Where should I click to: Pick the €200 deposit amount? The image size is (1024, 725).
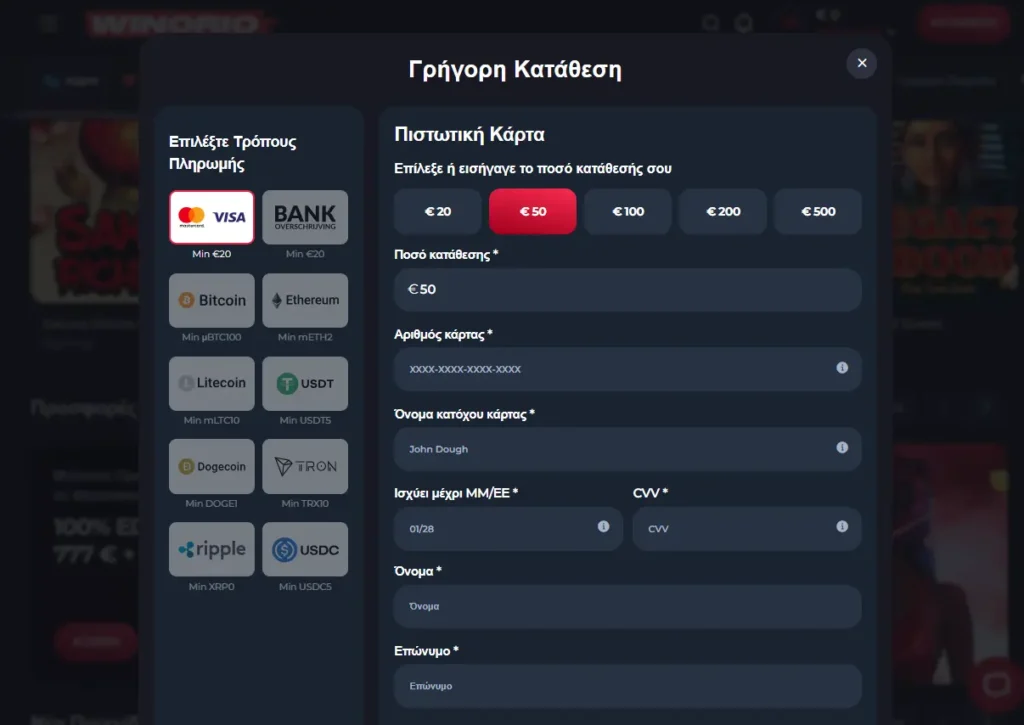723,211
